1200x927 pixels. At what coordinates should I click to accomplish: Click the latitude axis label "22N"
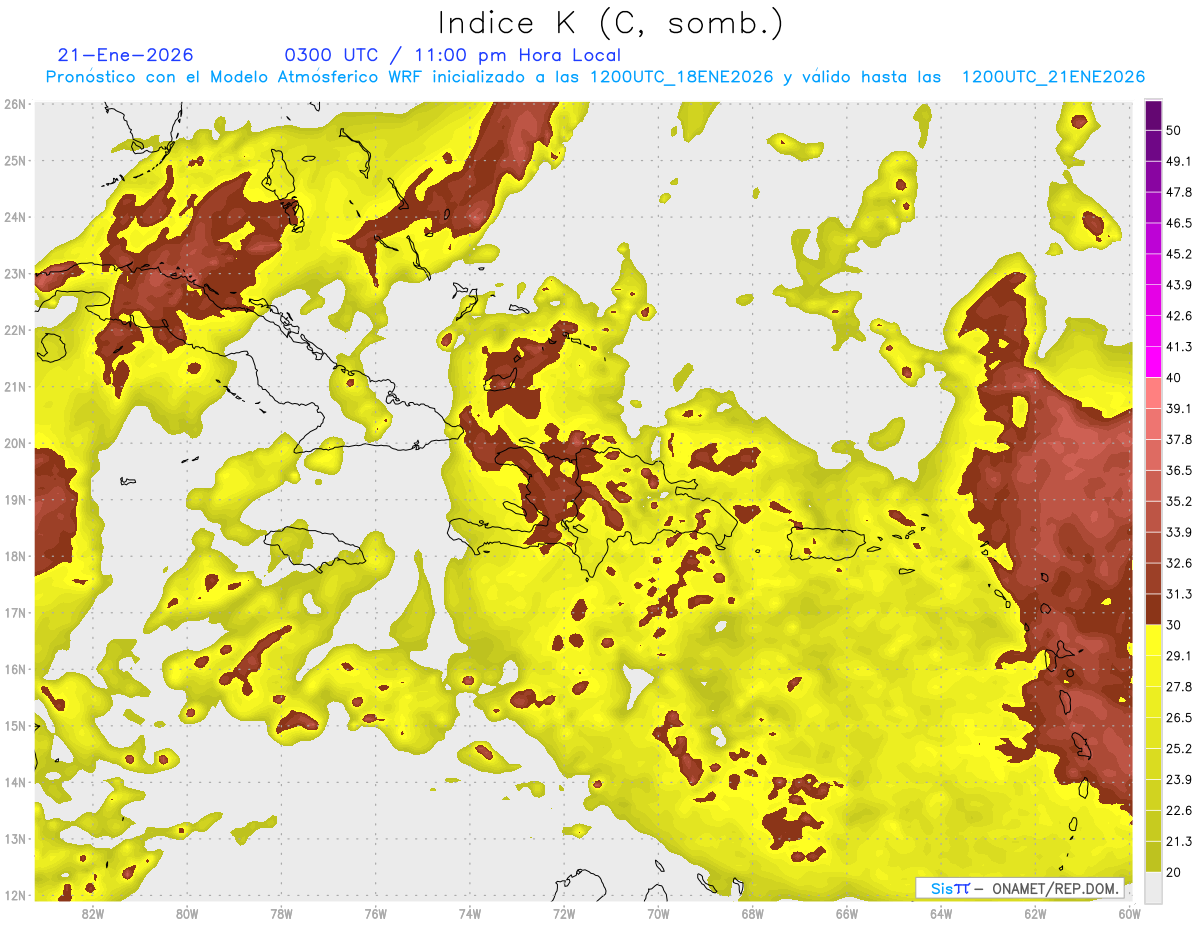[15, 330]
